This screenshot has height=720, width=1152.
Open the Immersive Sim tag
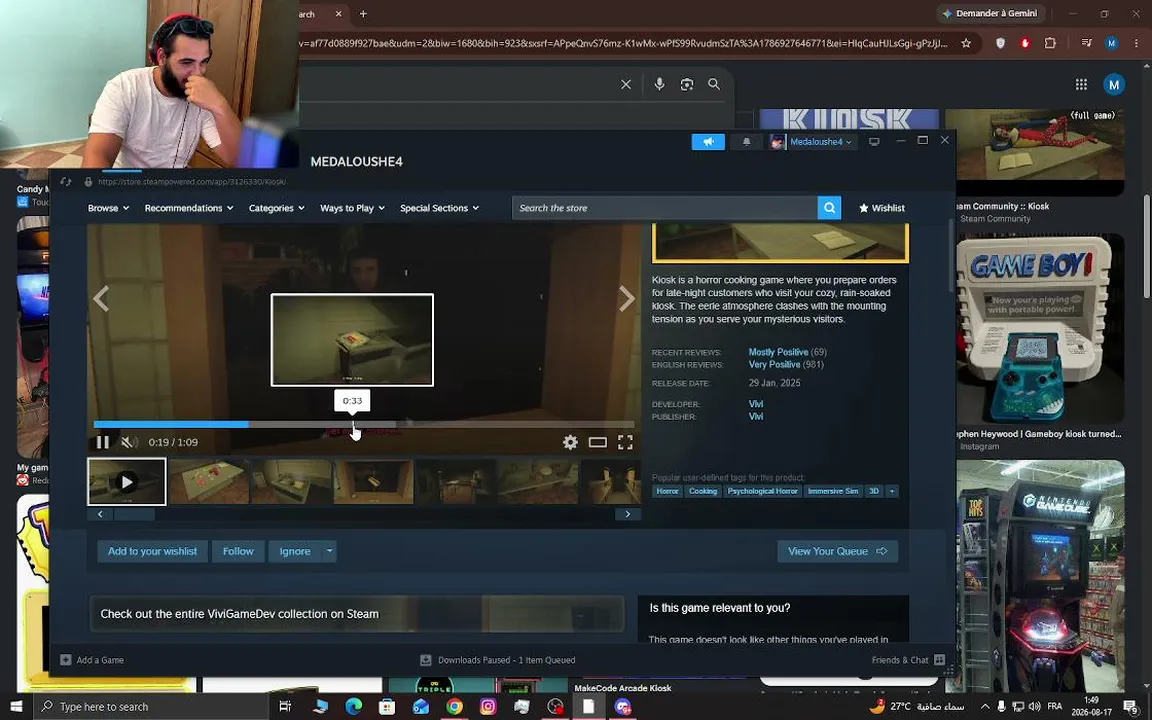832,491
